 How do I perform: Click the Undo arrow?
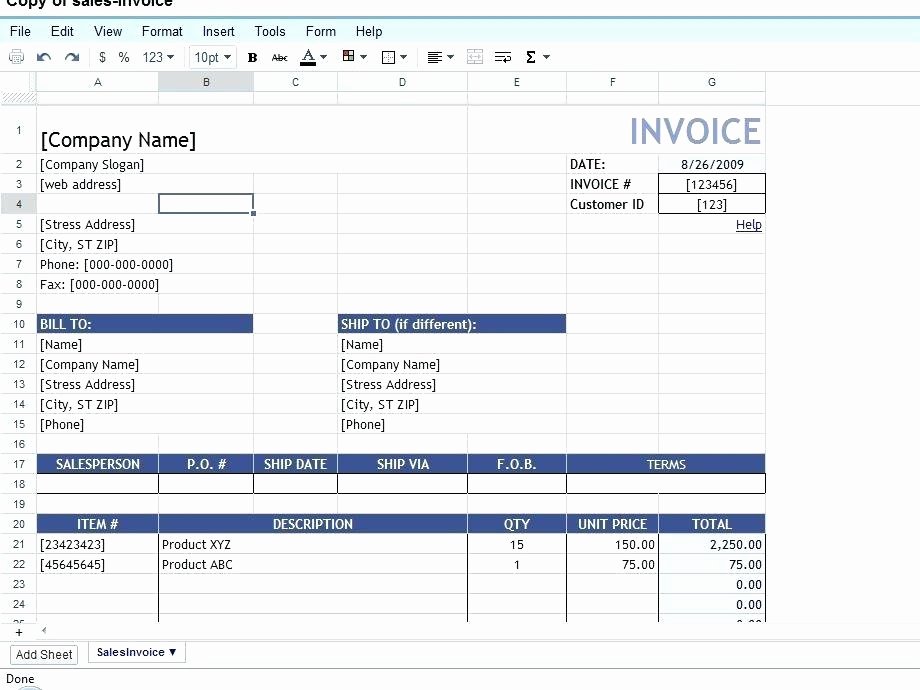pos(44,57)
